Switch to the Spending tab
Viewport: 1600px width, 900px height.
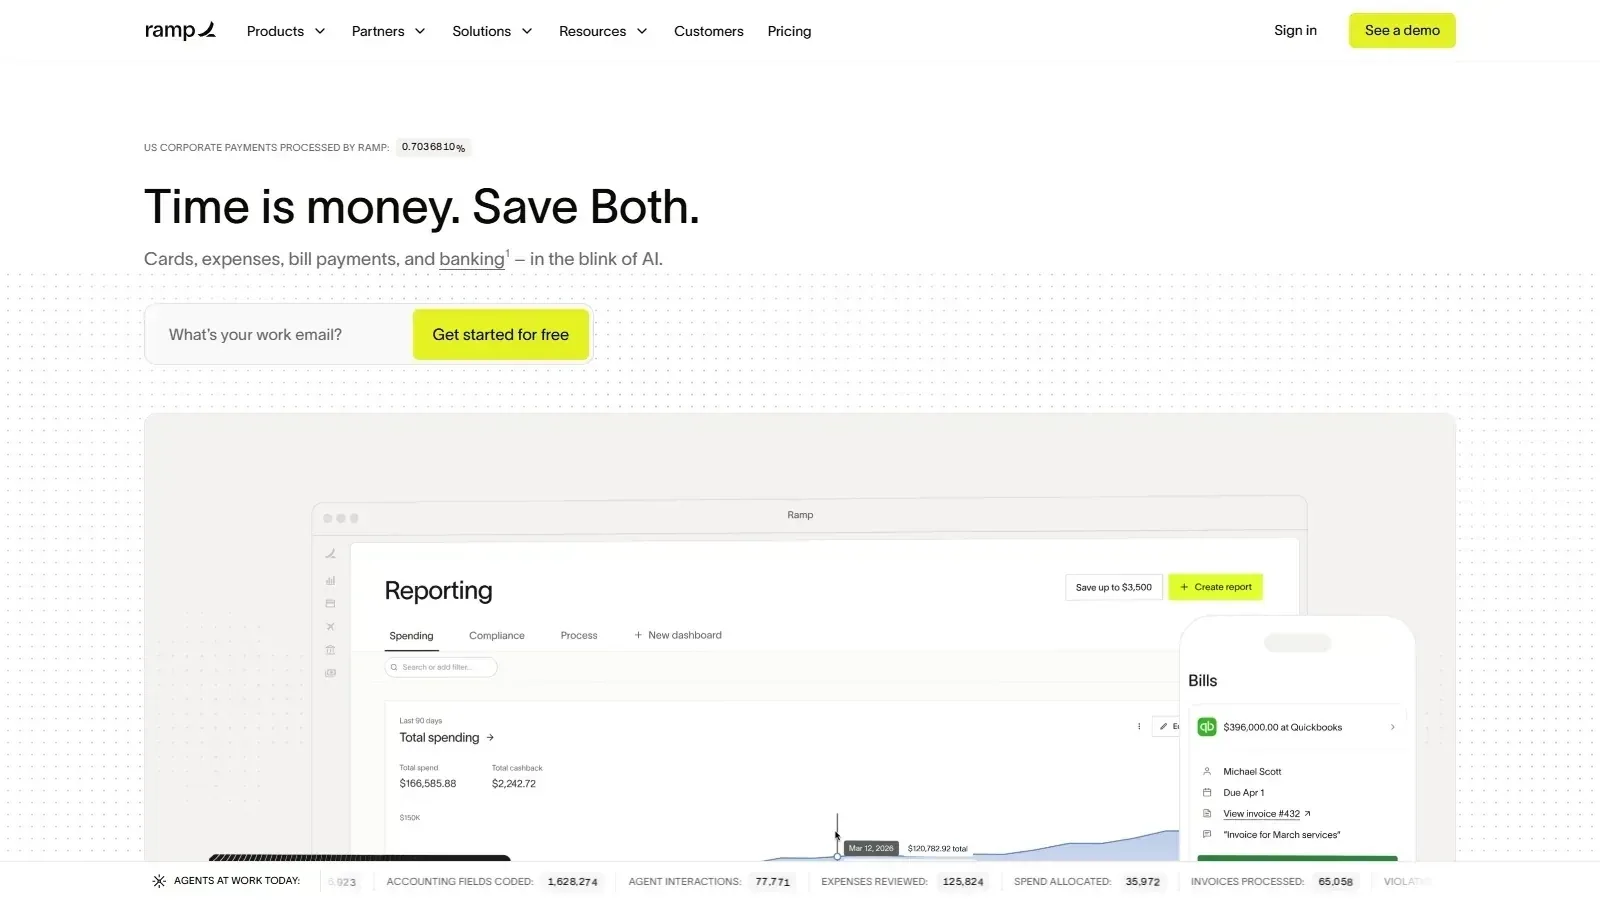click(411, 636)
